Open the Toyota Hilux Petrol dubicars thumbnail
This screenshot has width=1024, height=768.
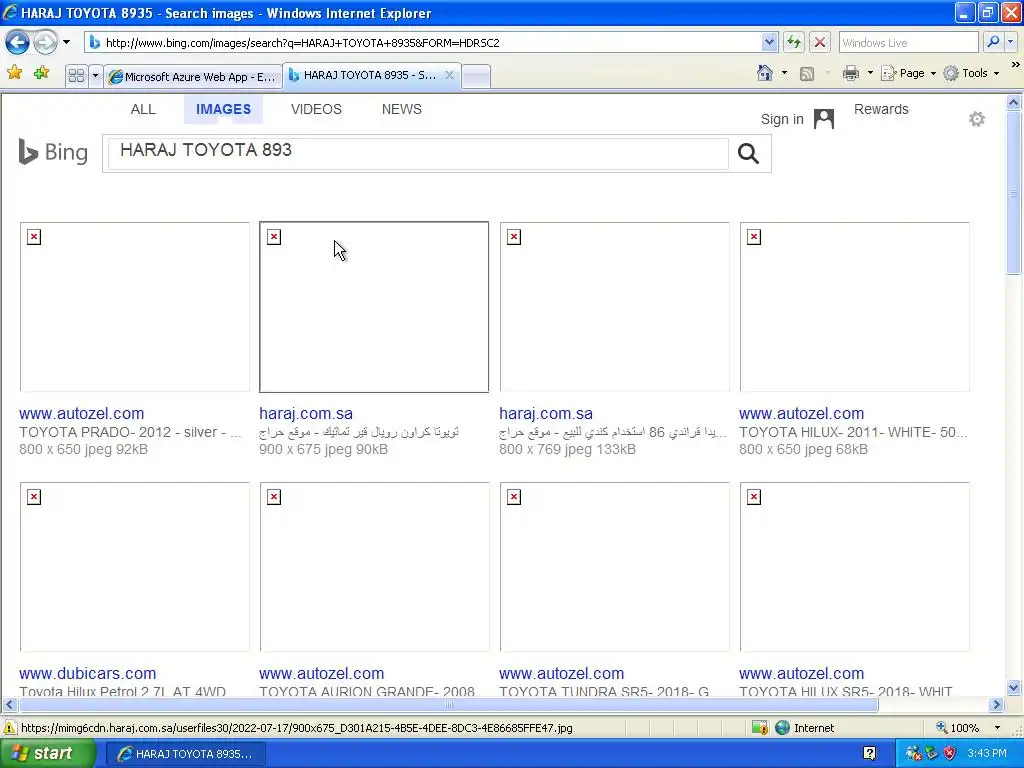point(135,567)
